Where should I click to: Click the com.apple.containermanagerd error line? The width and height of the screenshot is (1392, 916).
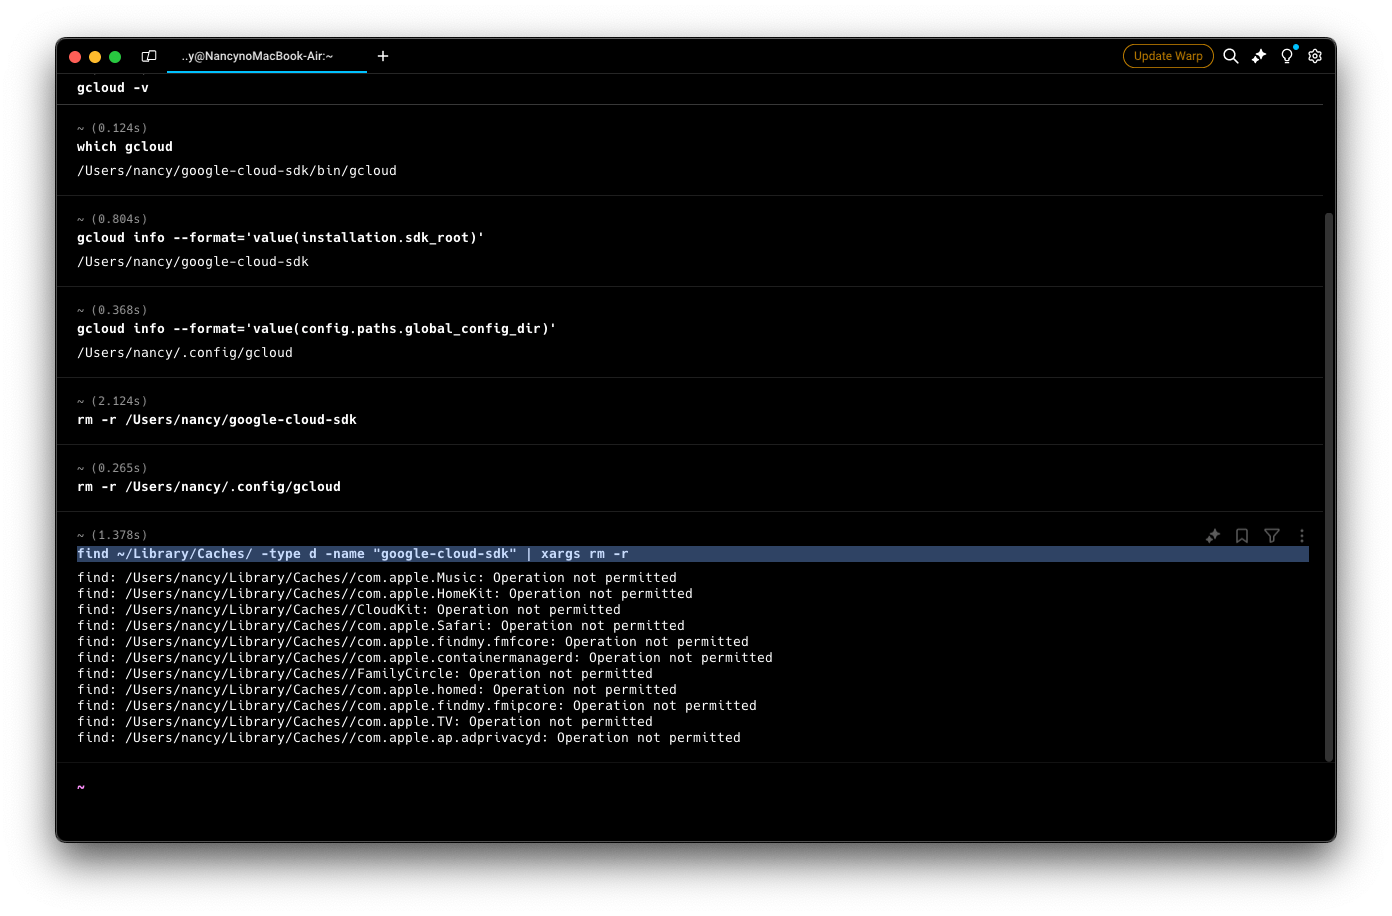pos(425,658)
